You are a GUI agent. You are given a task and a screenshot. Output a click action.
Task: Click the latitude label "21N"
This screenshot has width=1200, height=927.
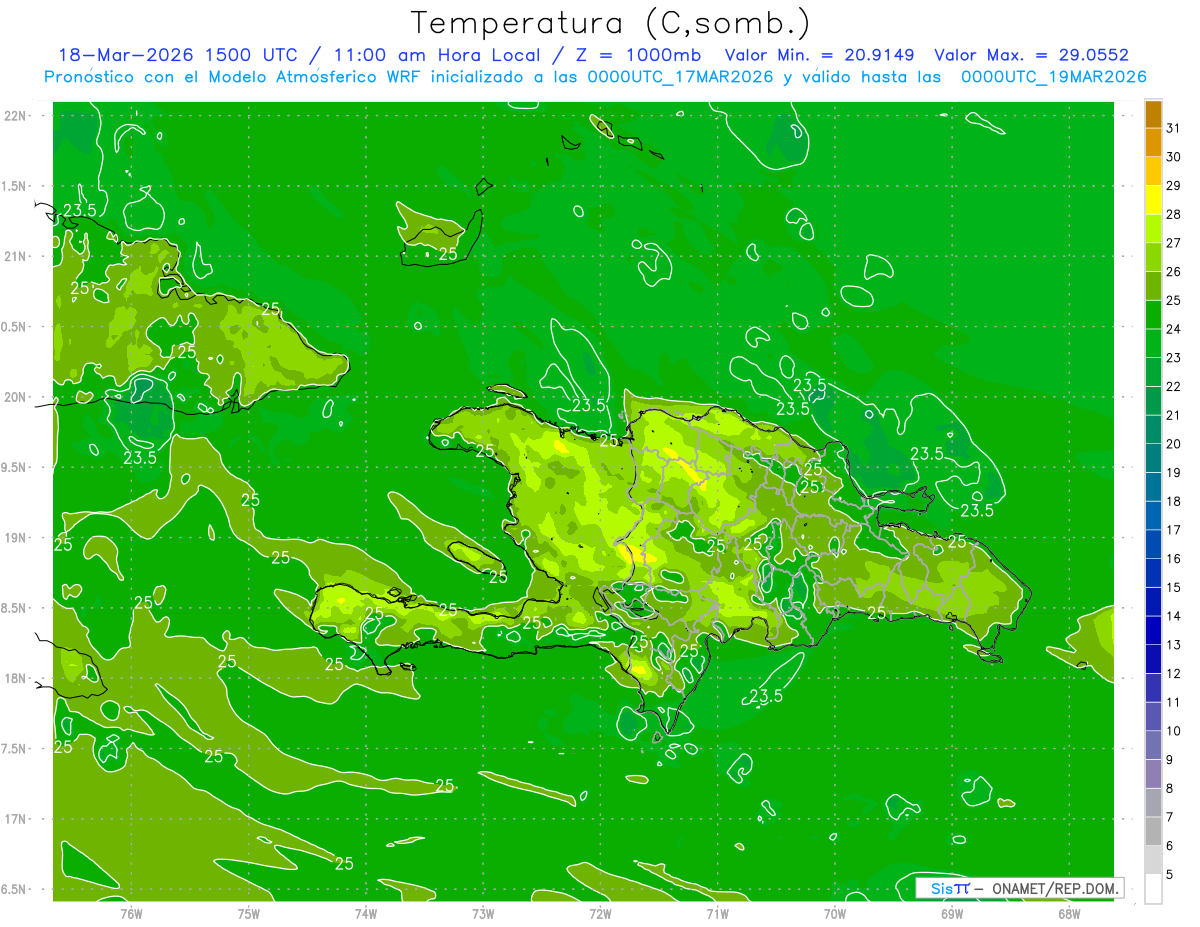tap(15, 256)
